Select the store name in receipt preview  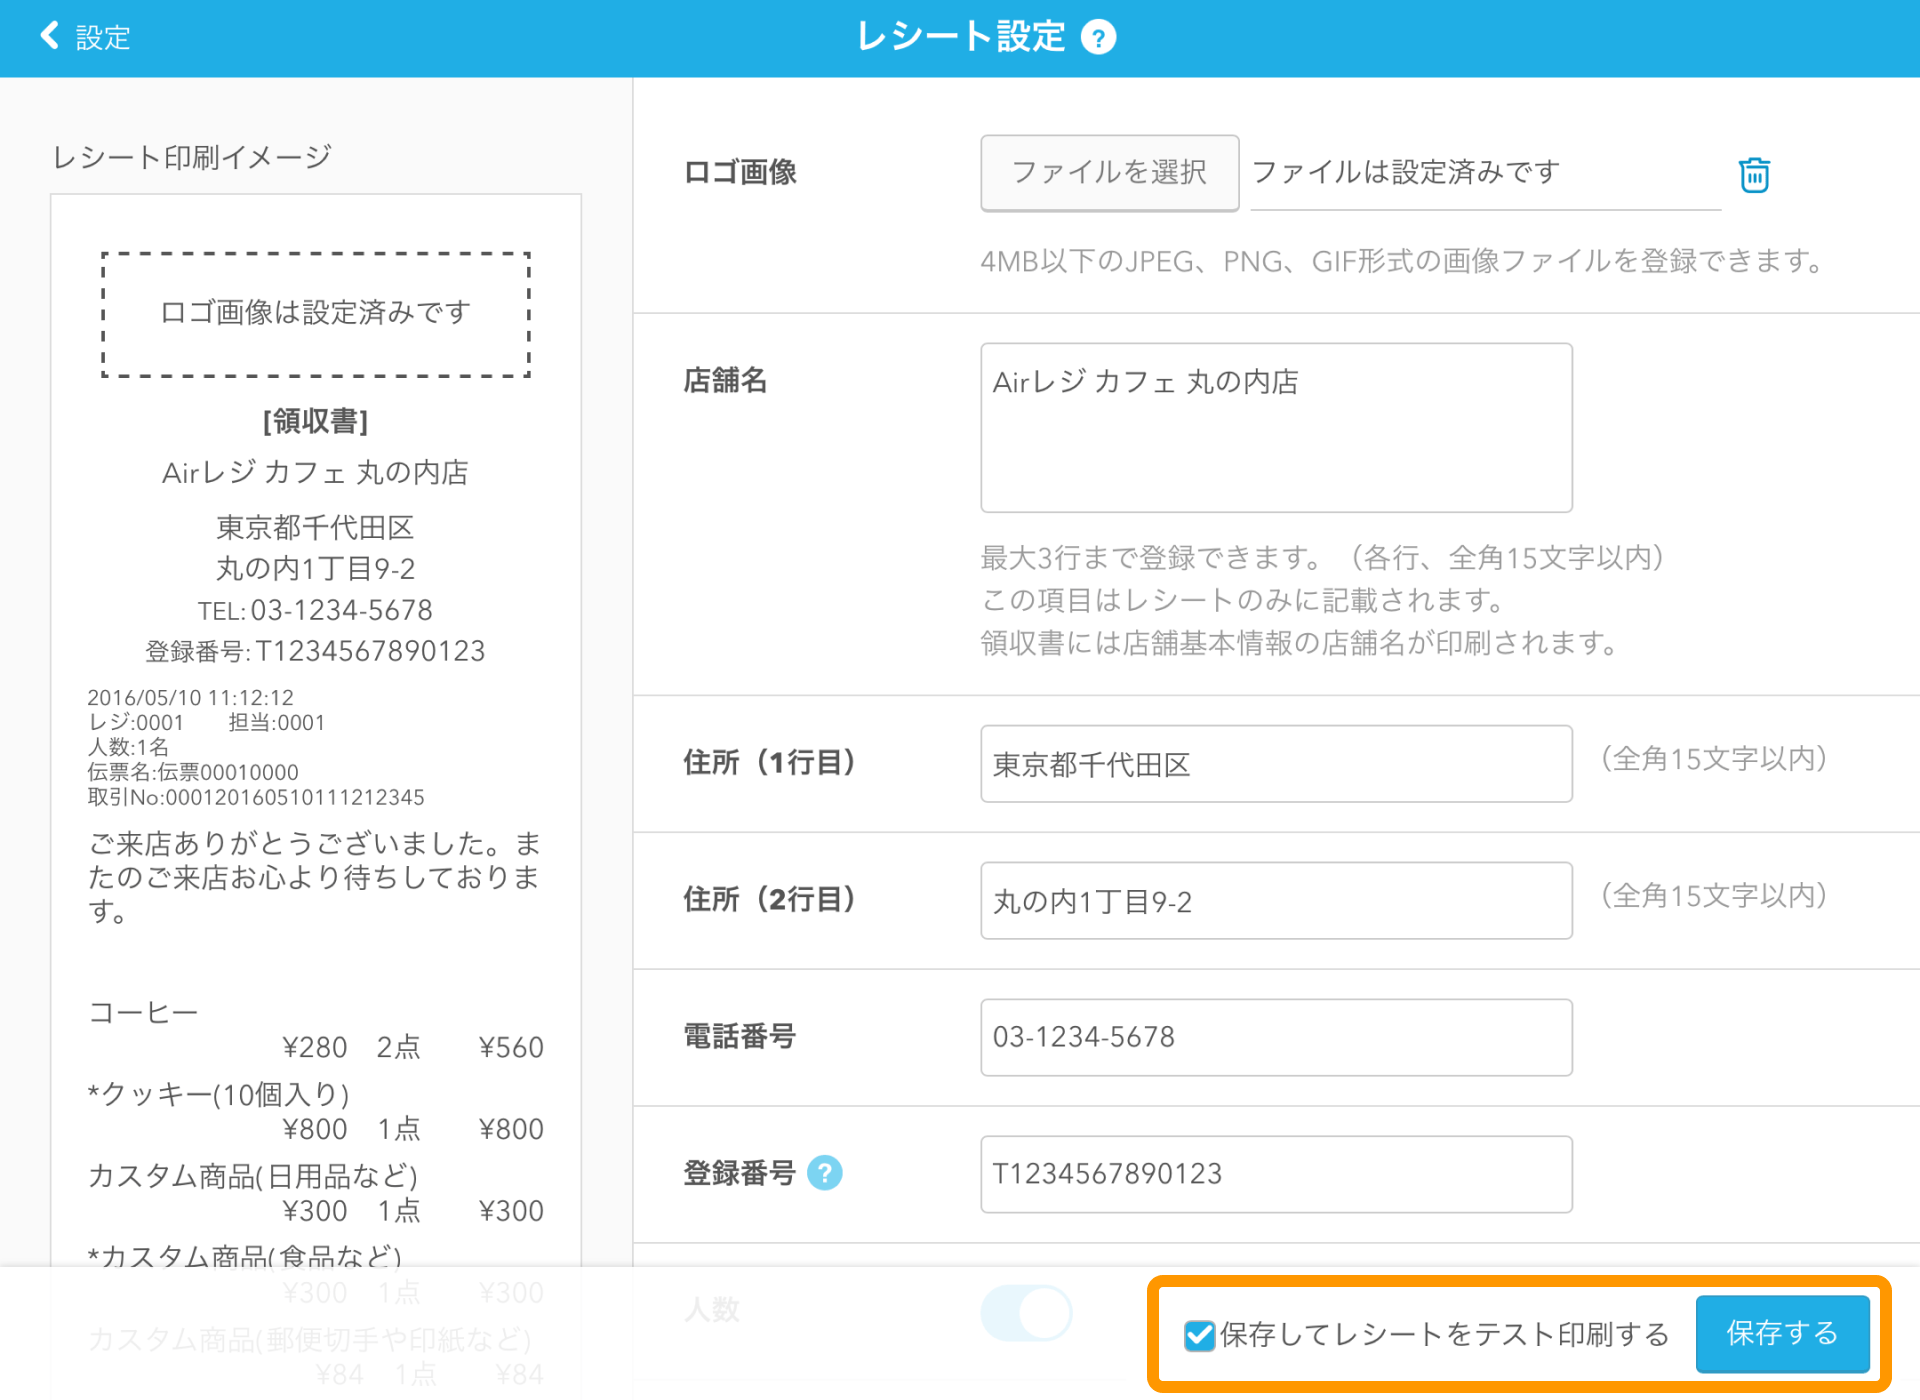tap(316, 472)
